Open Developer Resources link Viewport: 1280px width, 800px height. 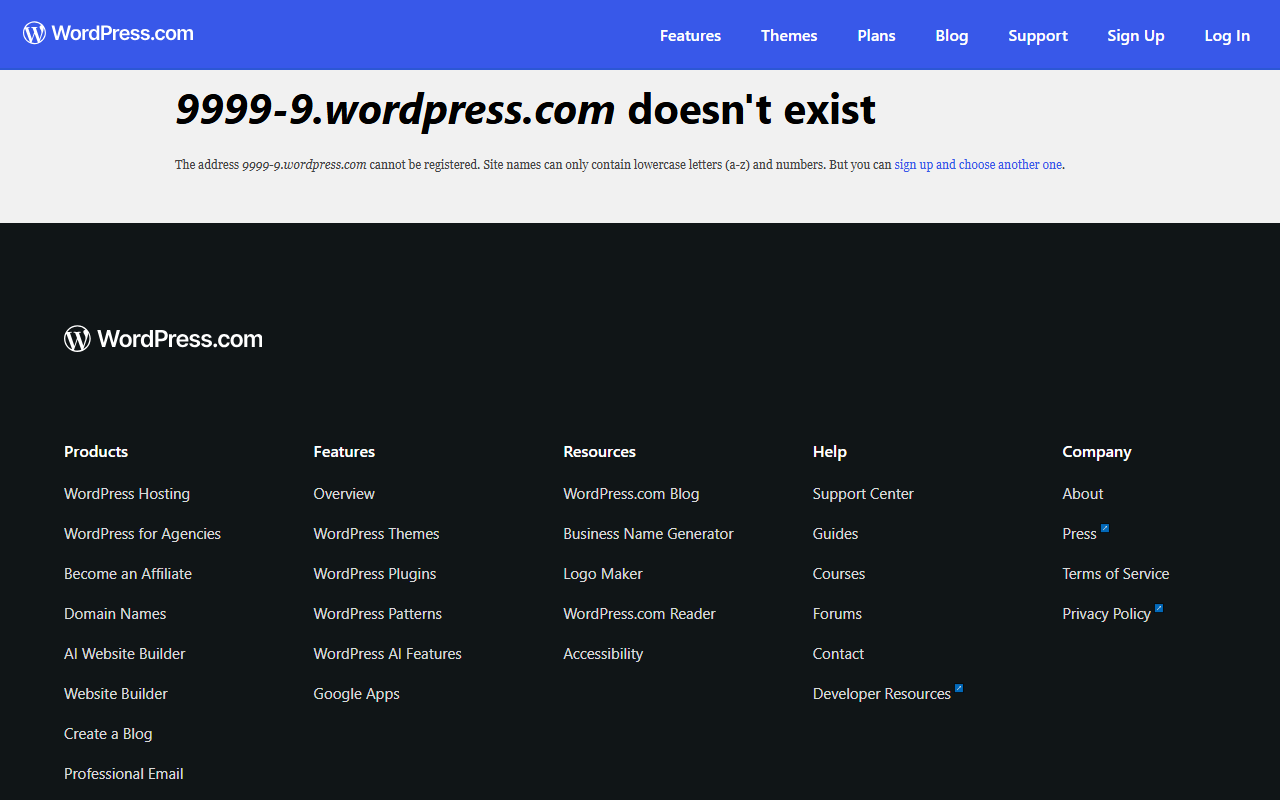pyautogui.click(x=882, y=694)
